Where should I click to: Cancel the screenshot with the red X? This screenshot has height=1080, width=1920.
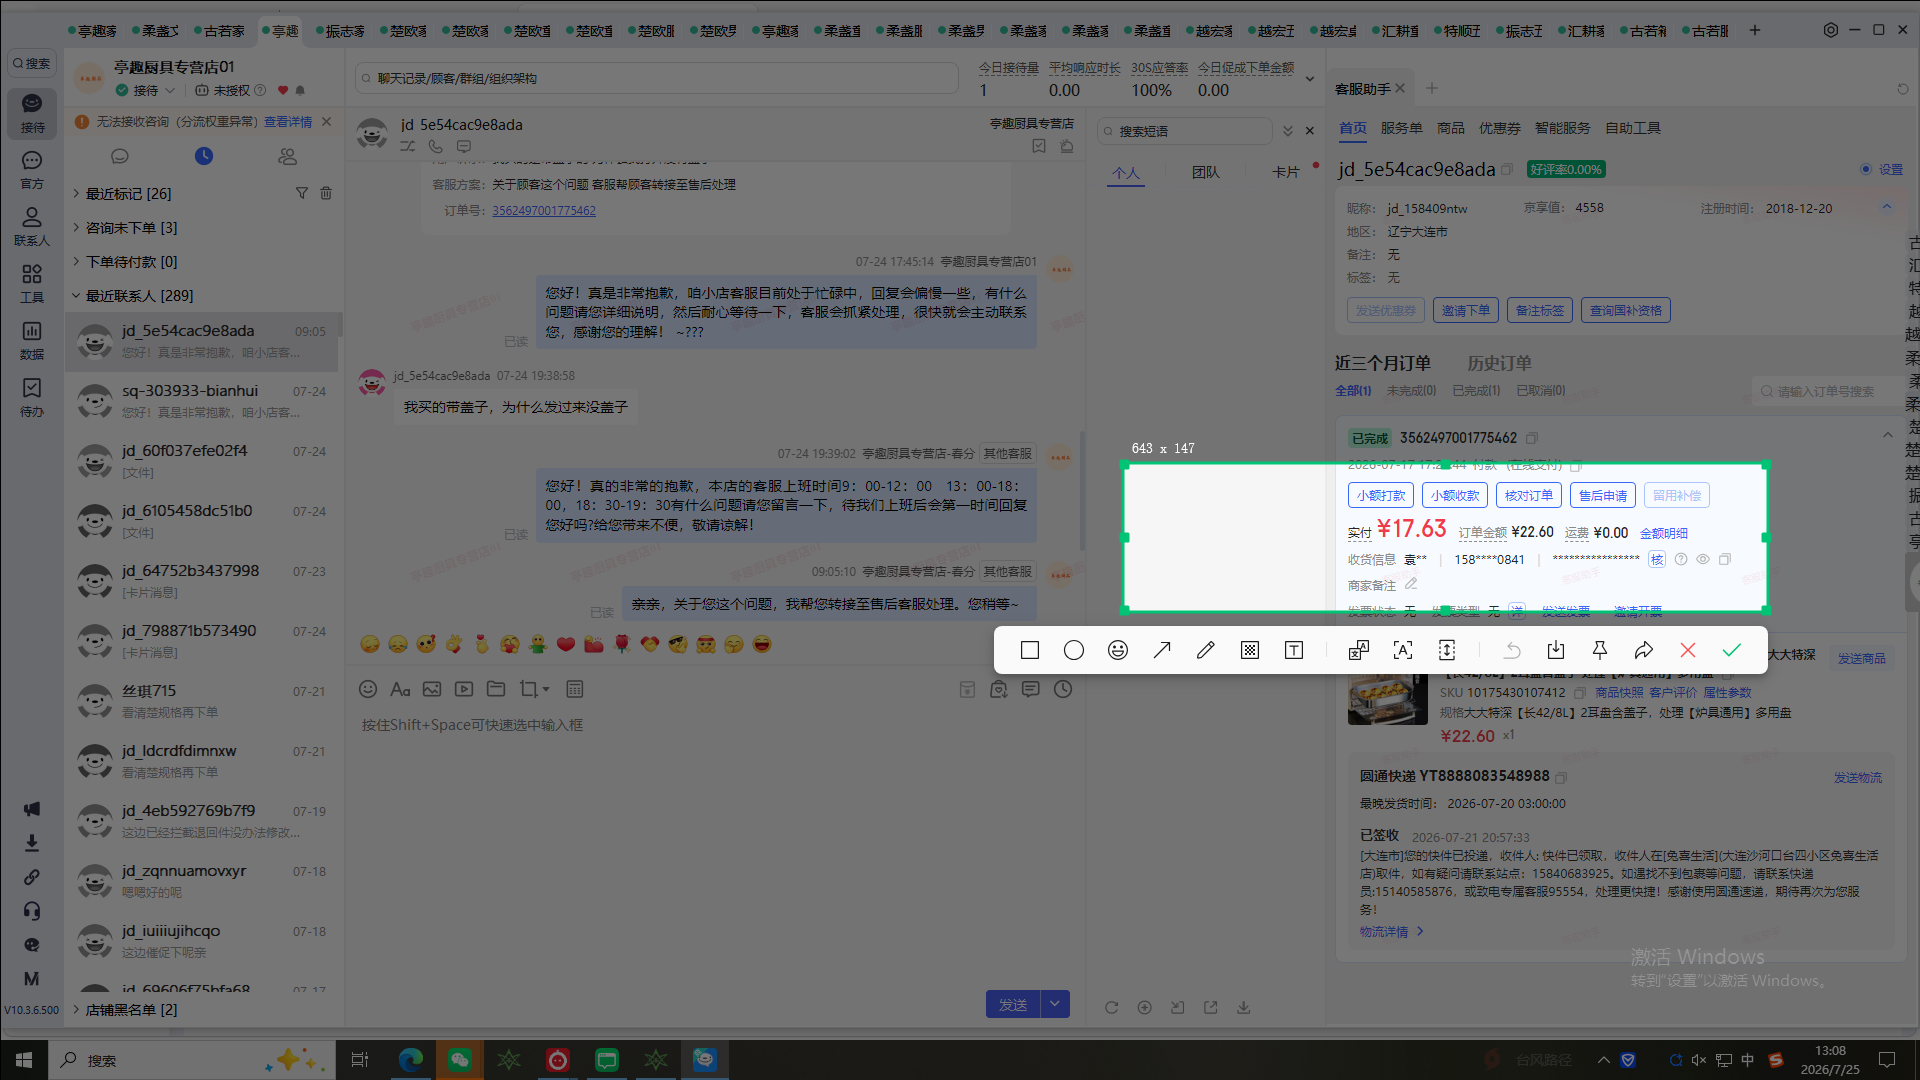(x=1688, y=651)
